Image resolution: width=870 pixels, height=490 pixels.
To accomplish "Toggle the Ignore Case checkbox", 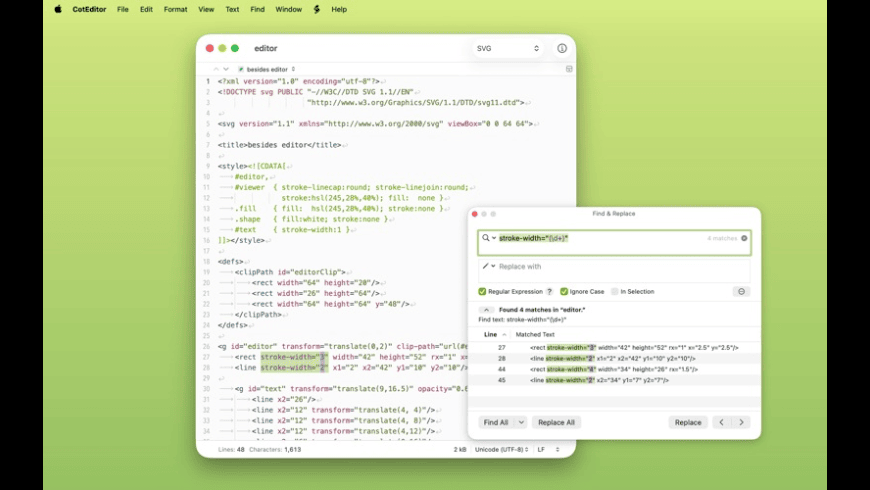I will tap(564, 291).
